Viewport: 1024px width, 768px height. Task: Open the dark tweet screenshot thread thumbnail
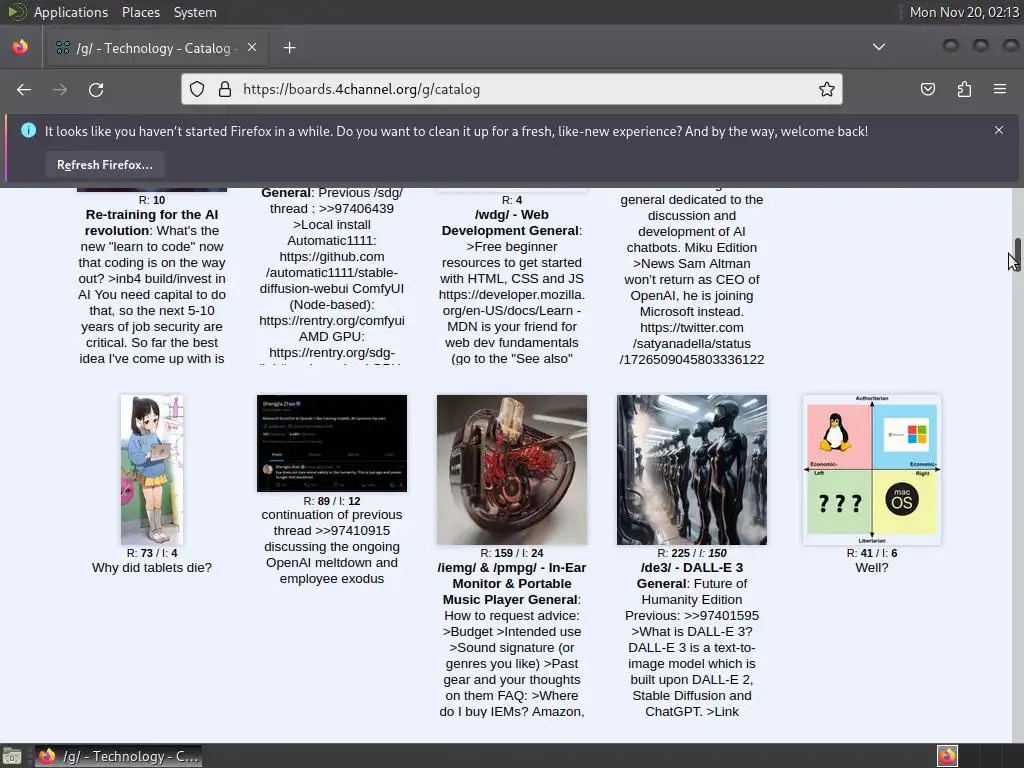[x=332, y=443]
